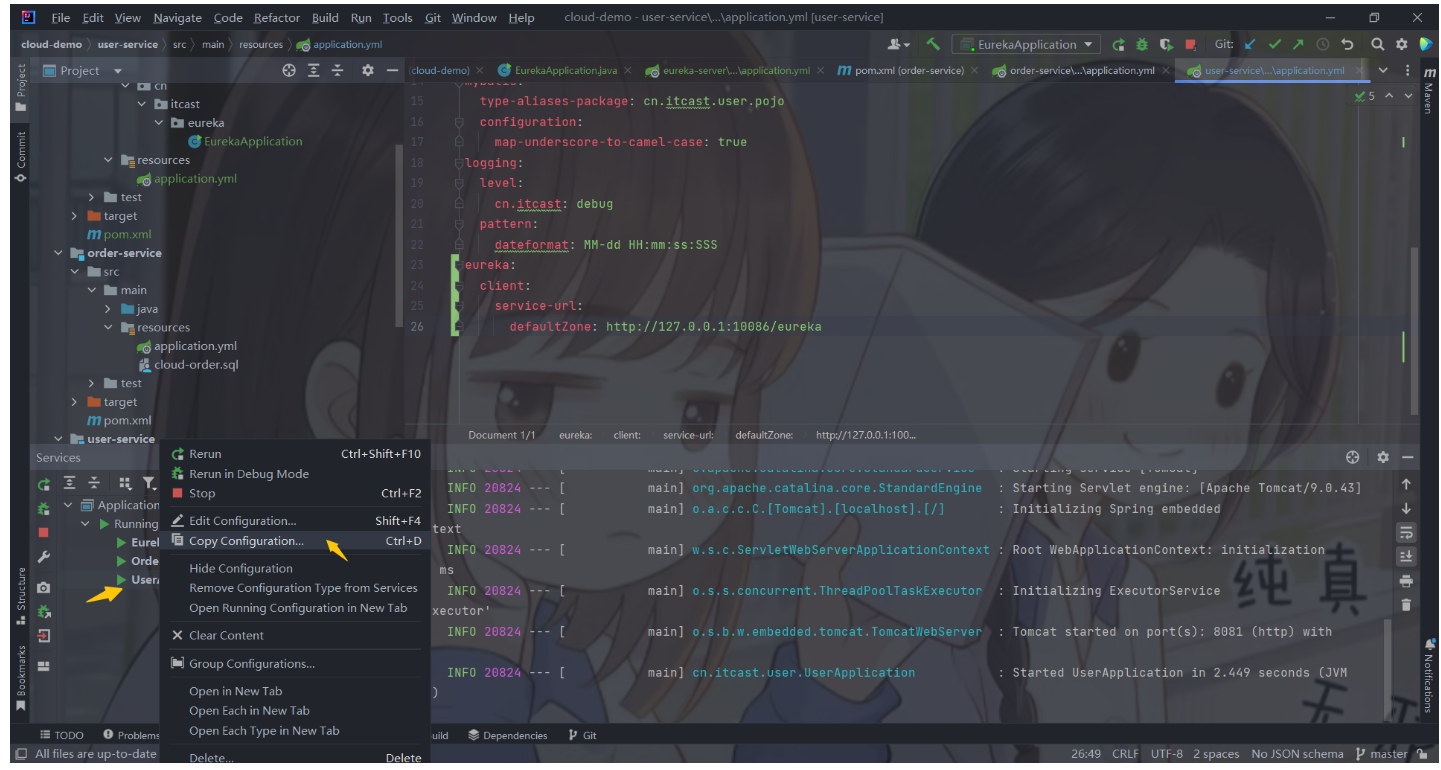
Task: Toggle the Project tool window stripe button
Action: tap(21, 88)
